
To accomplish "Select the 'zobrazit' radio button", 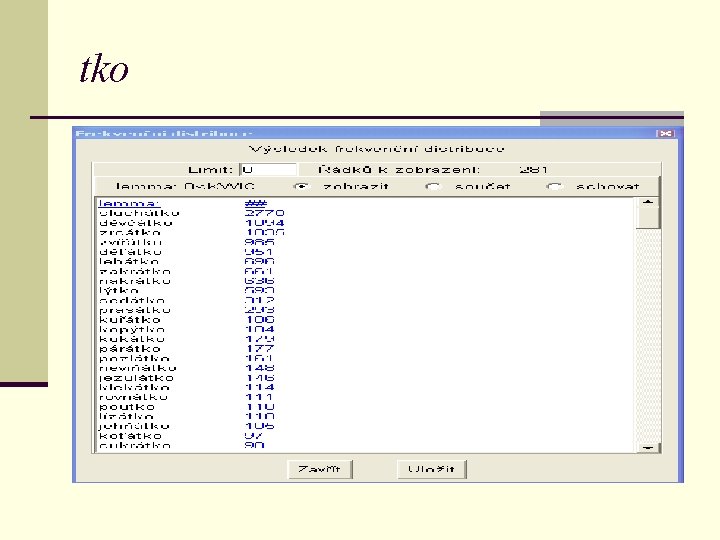I will (302, 186).
